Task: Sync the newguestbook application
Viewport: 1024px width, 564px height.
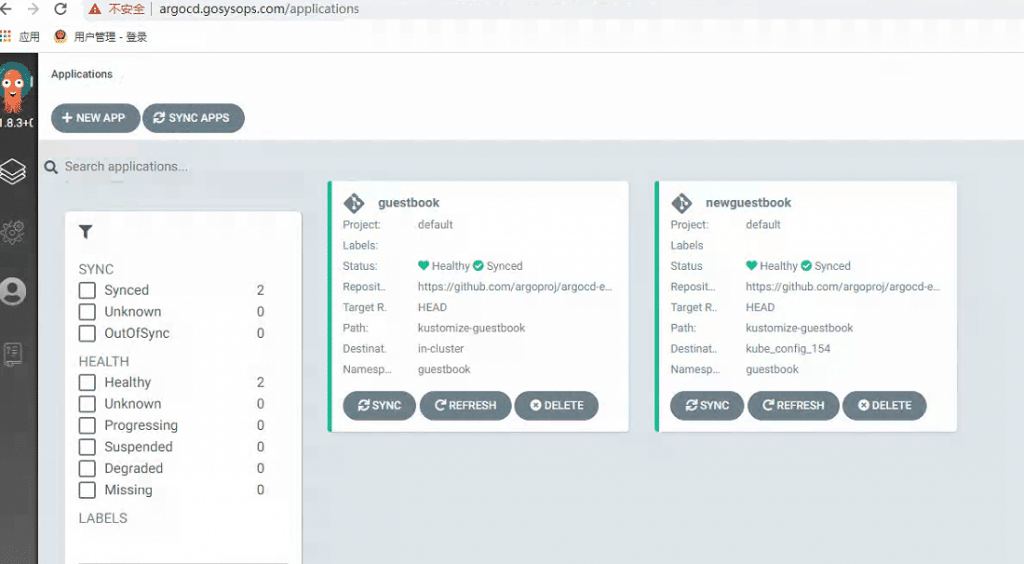Action: [707, 405]
